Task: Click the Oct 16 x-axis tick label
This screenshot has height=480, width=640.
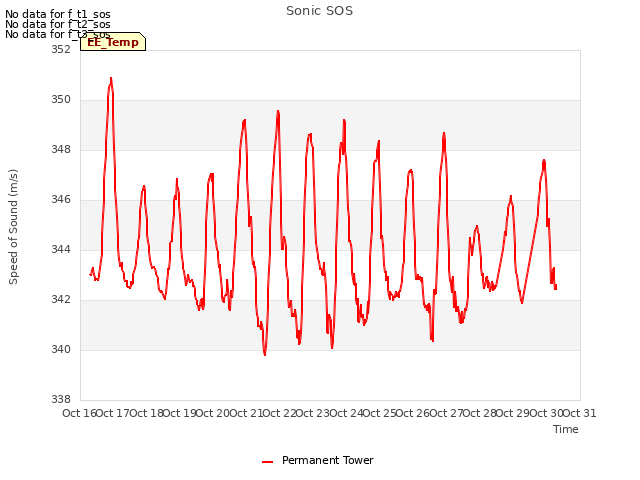Action: pos(79,413)
